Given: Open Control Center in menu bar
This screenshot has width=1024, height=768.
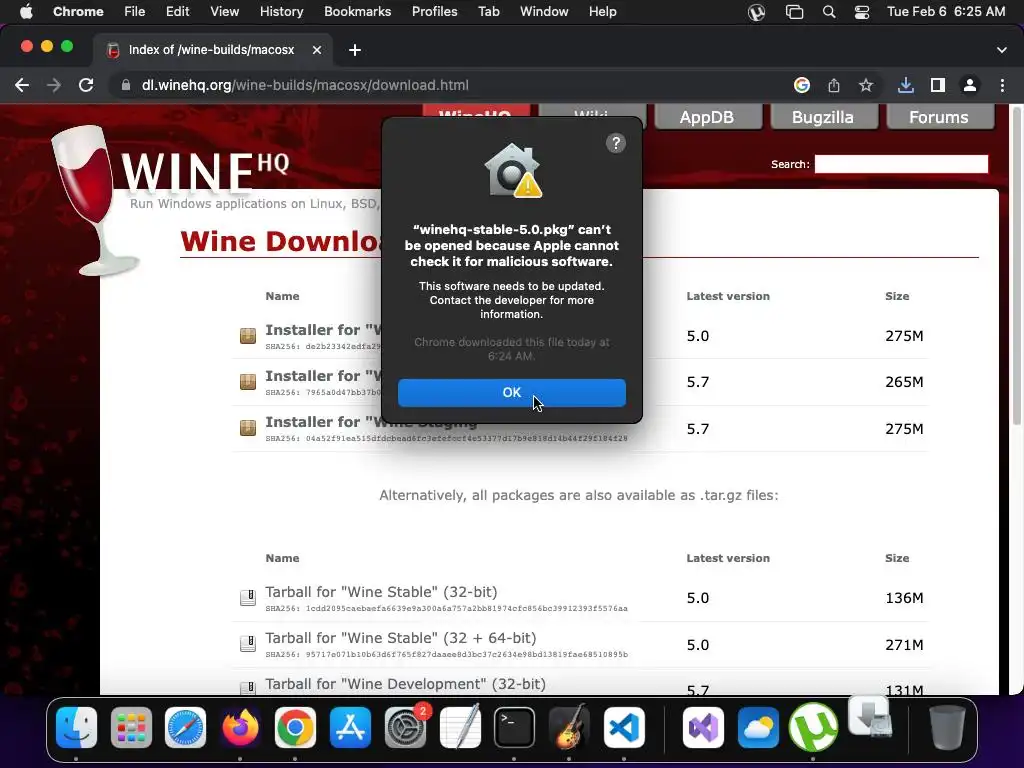Looking at the screenshot, I should [862, 12].
